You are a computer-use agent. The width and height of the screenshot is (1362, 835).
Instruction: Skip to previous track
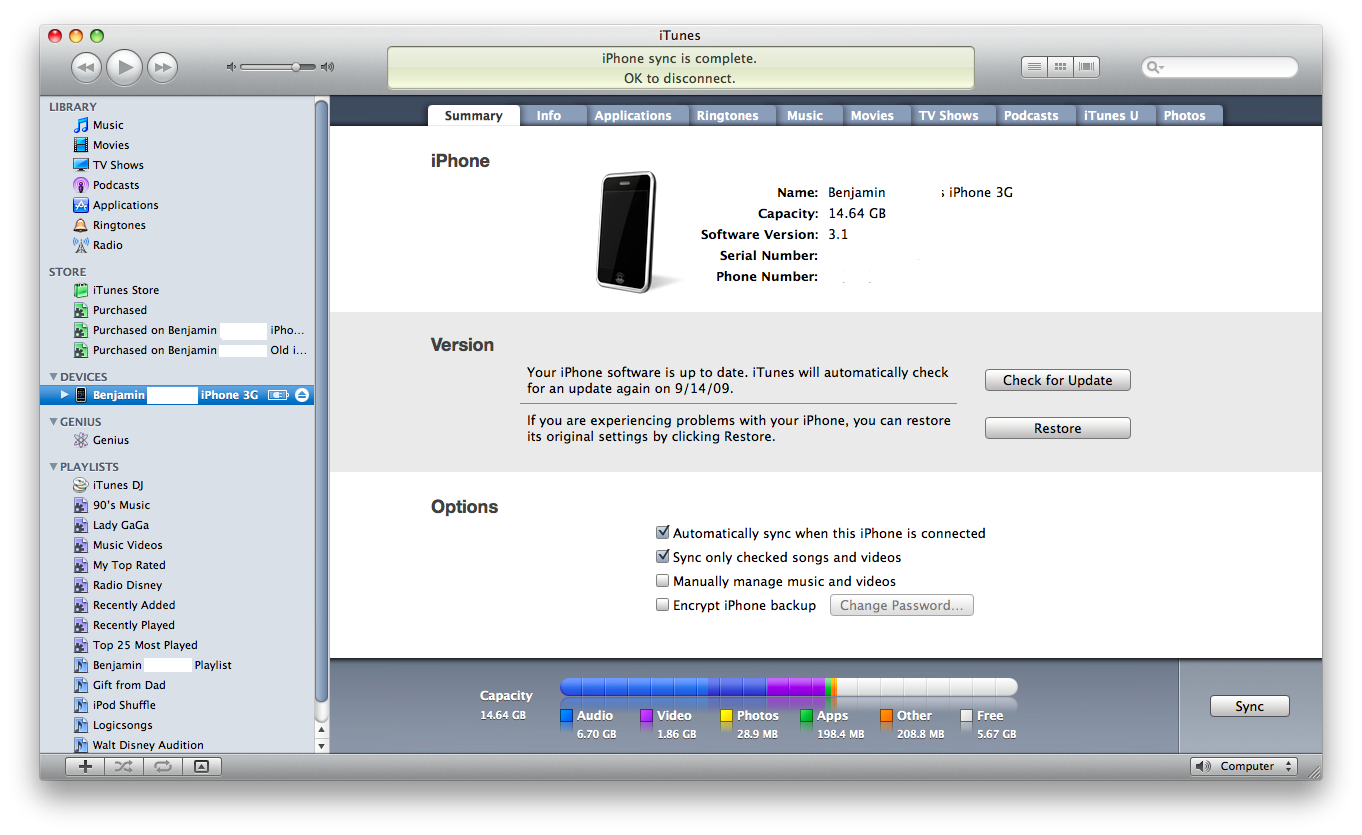(87, 68)
